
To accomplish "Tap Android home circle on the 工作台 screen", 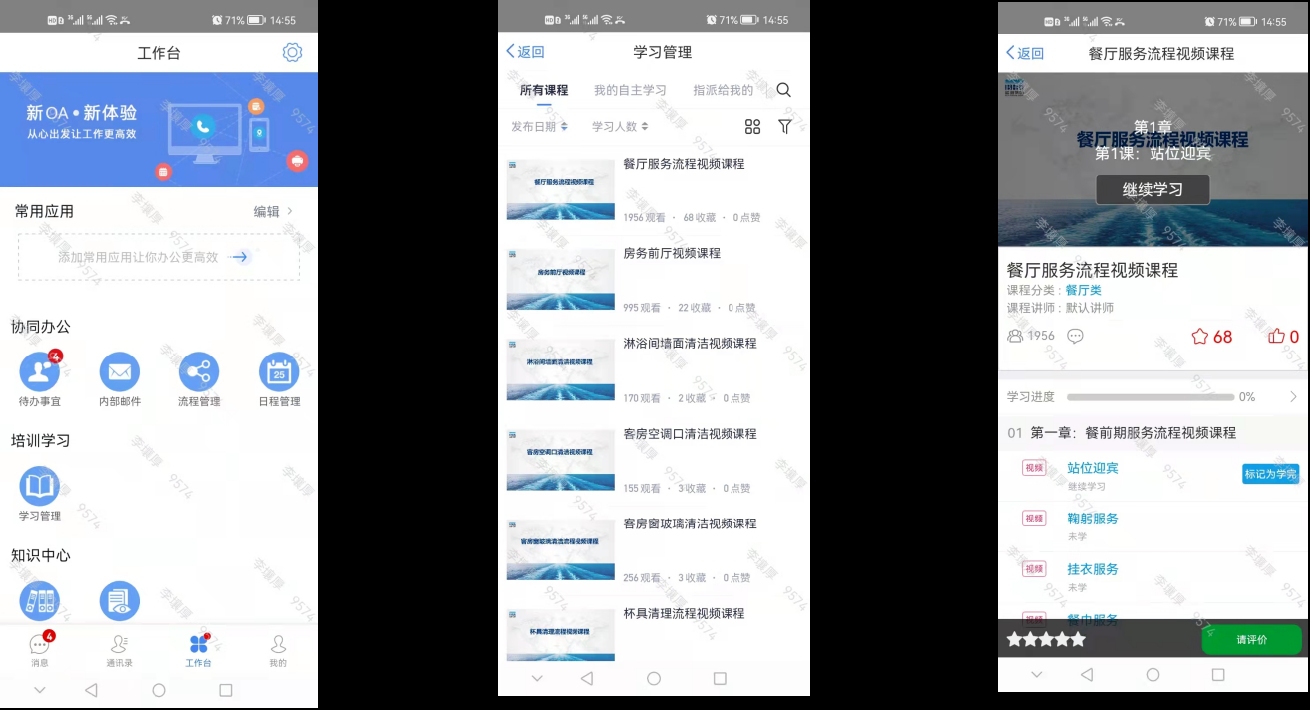I will tap(159, 690).
